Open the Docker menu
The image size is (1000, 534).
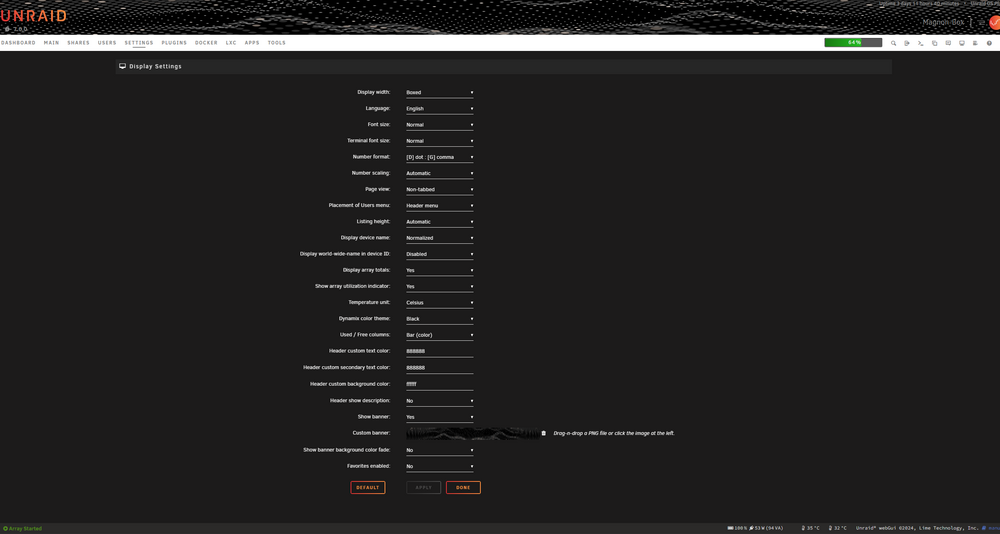206,43
